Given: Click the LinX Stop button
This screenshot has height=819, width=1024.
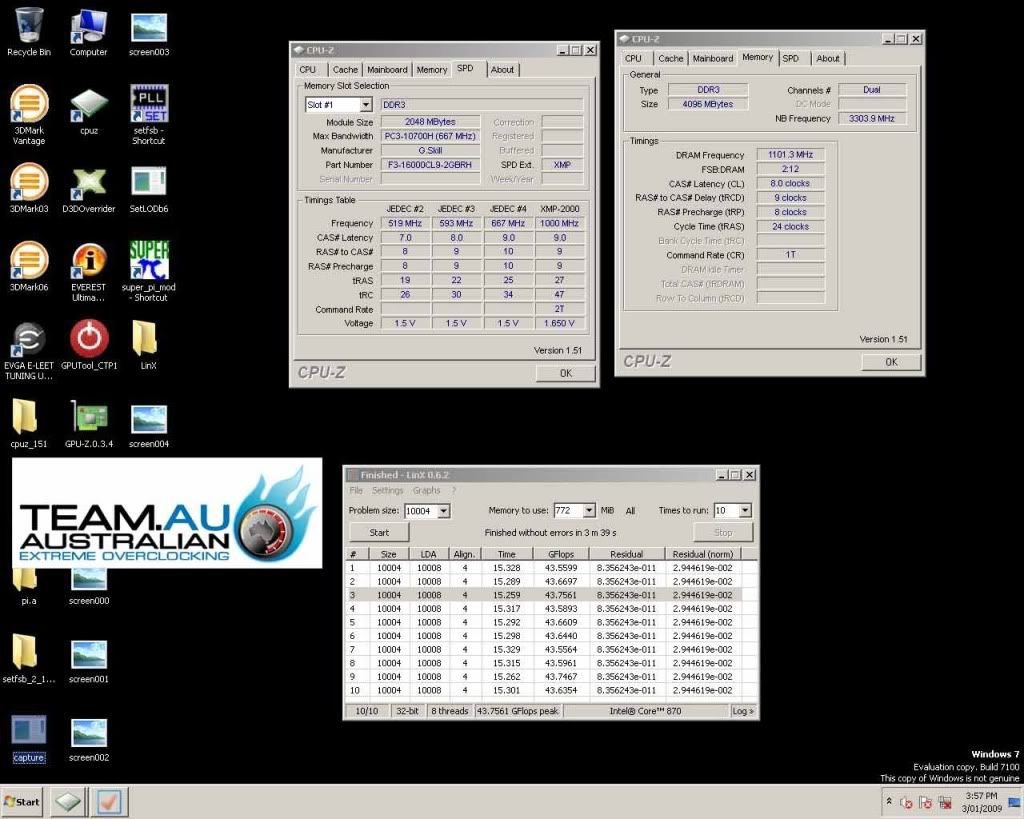Looking at the screenshot, I should pos(723,533).
